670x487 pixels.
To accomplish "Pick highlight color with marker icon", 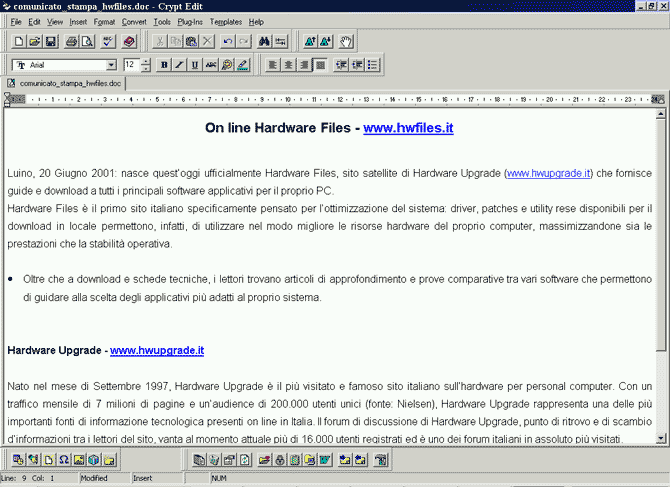I will click(x=243, y=65).
